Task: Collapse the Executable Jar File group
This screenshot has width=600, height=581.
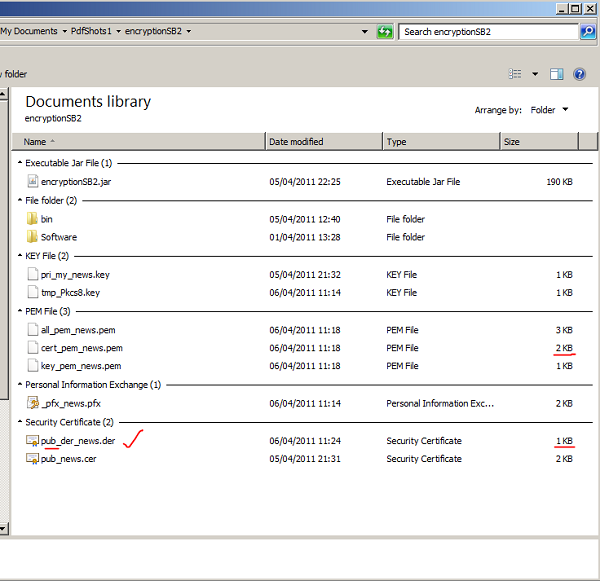Action: [x=20, y=163]
